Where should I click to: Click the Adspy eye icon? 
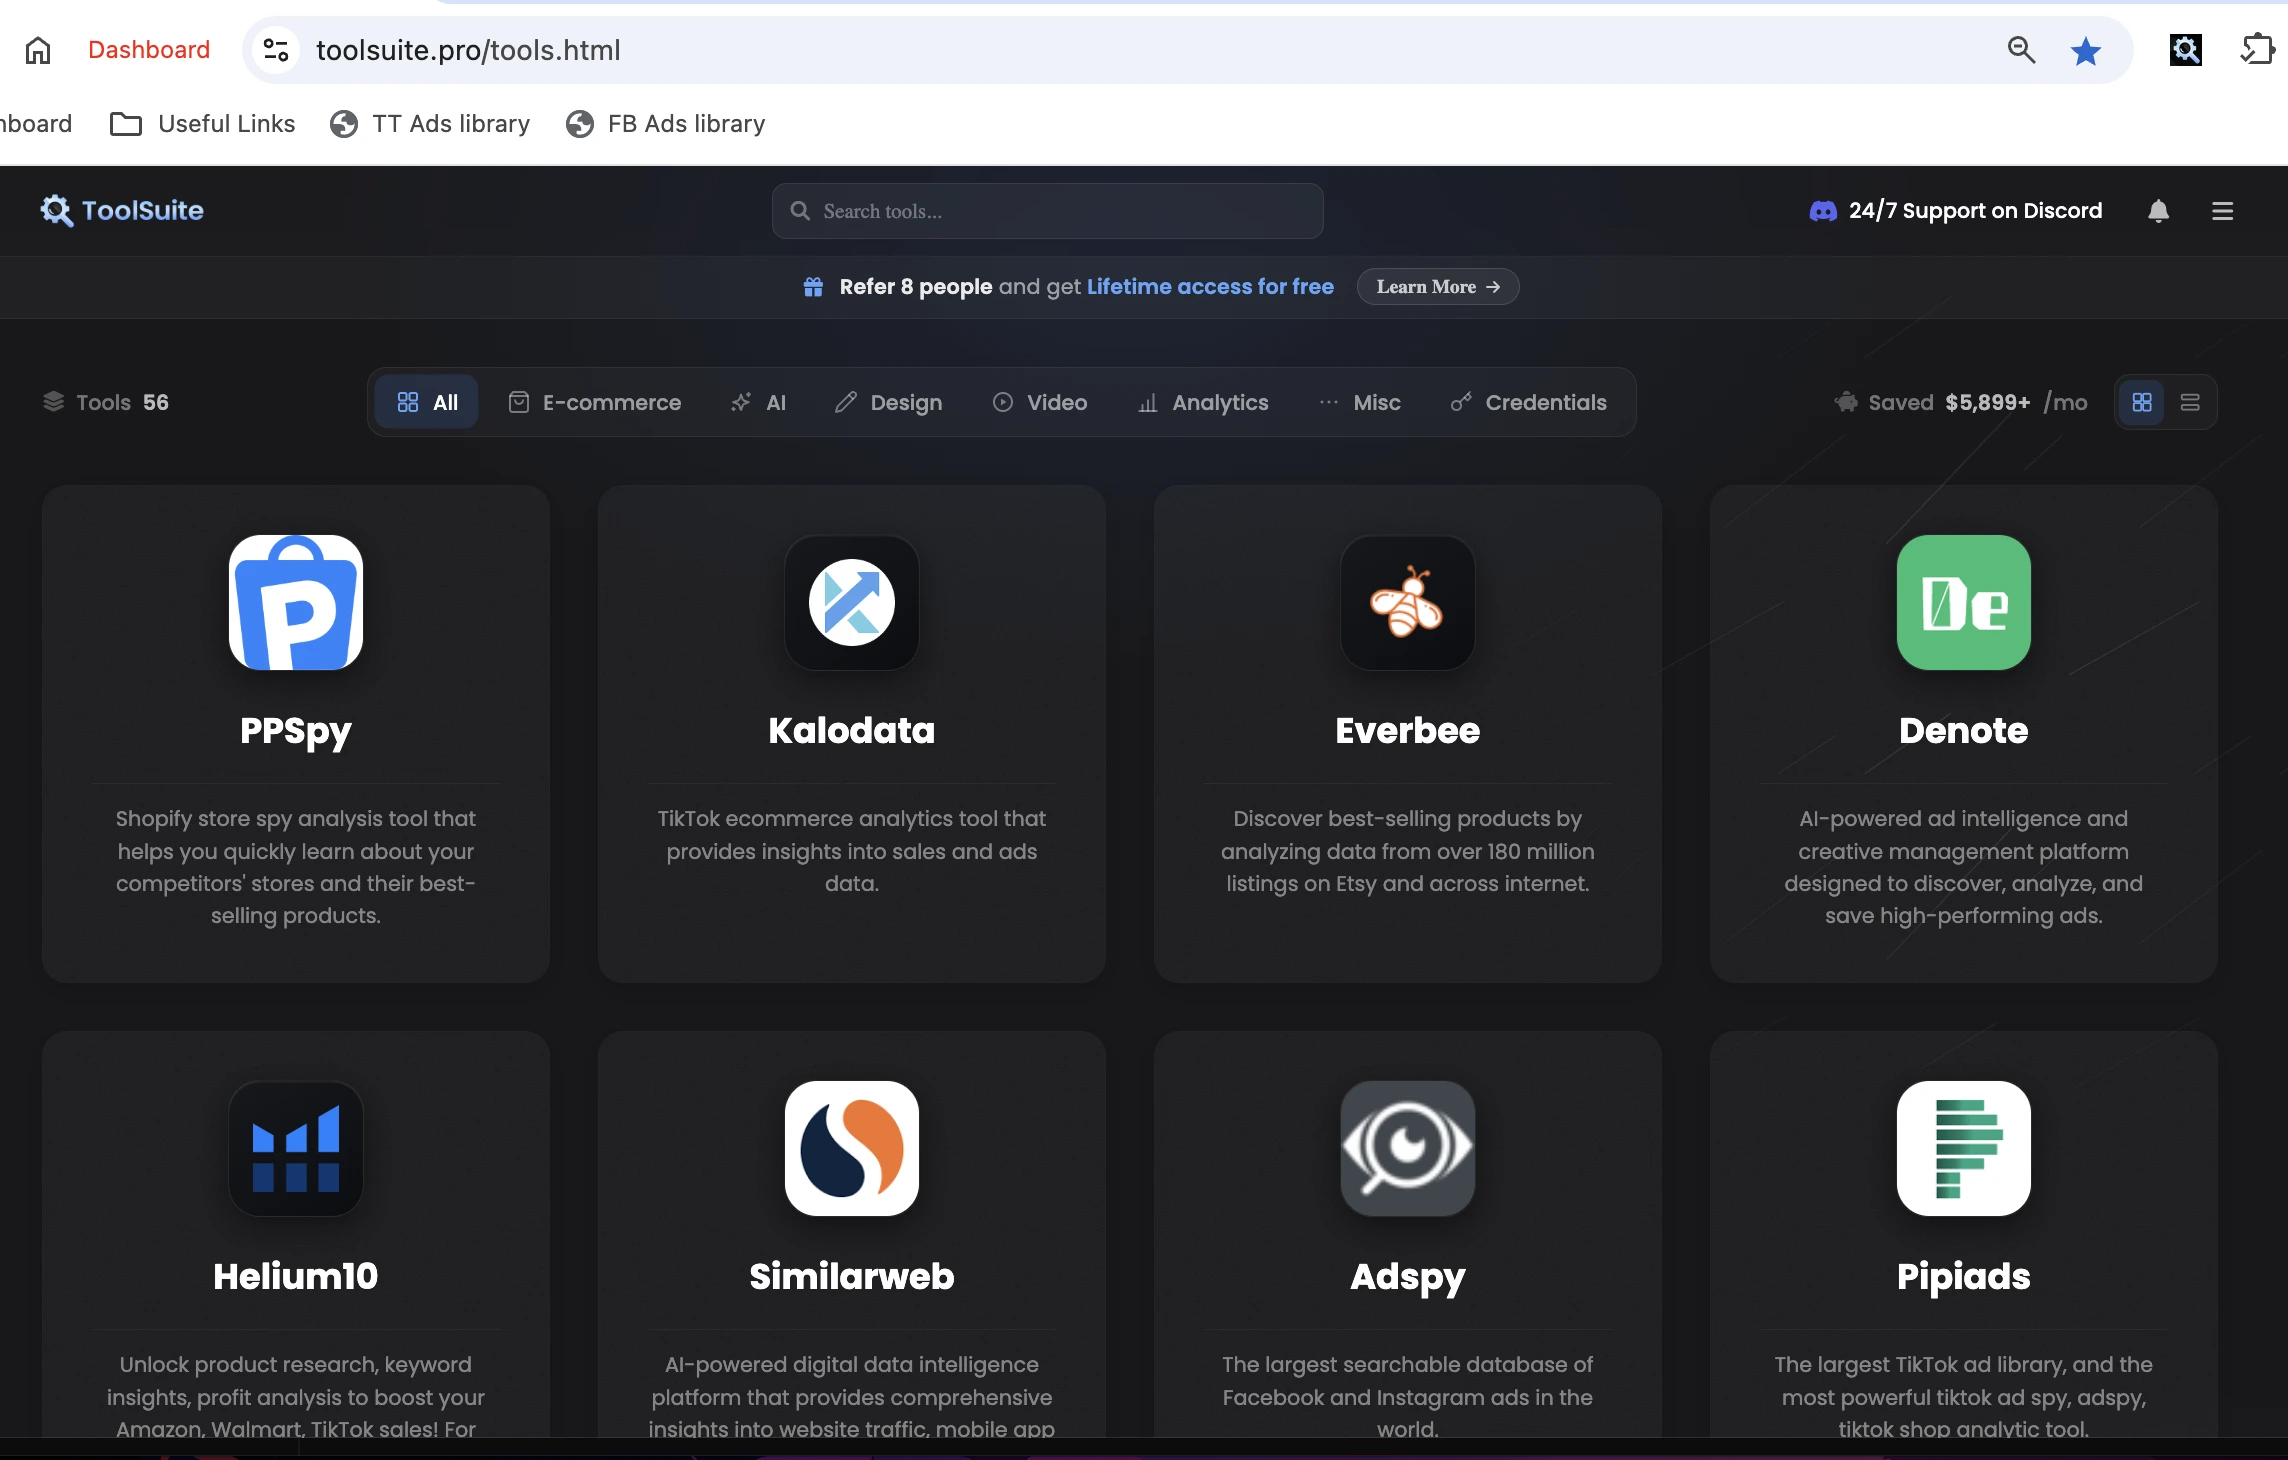(1408, 1148)
